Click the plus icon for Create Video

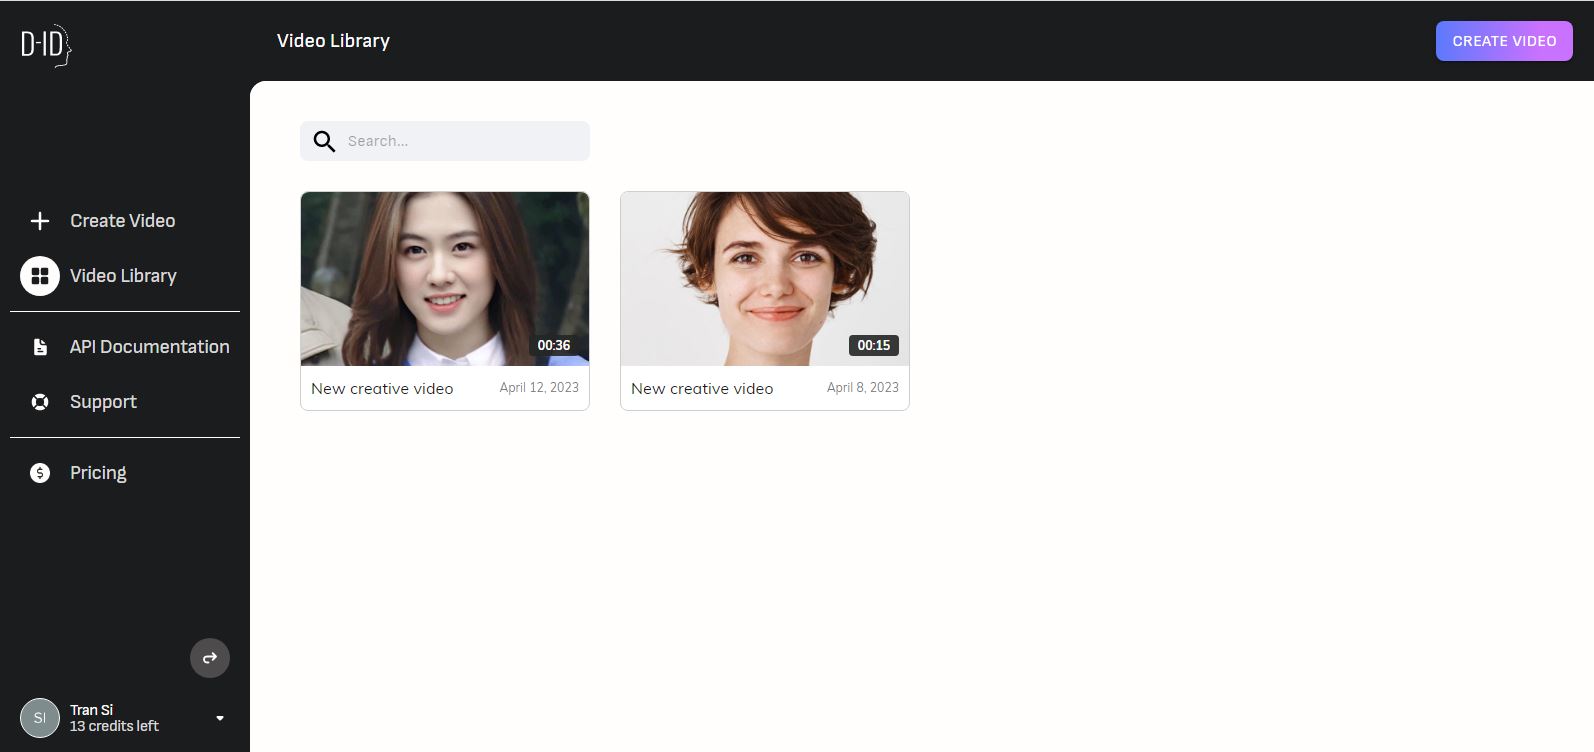pos(40,221)
